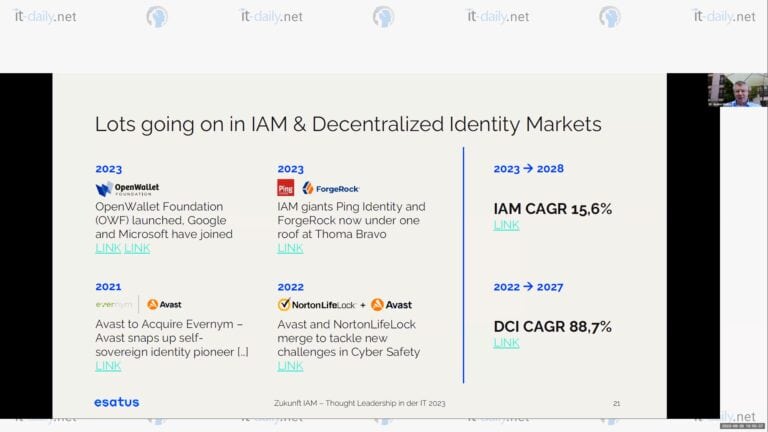Click the NortonLifeLock logo
768x432 pixels.
point(316,305)
